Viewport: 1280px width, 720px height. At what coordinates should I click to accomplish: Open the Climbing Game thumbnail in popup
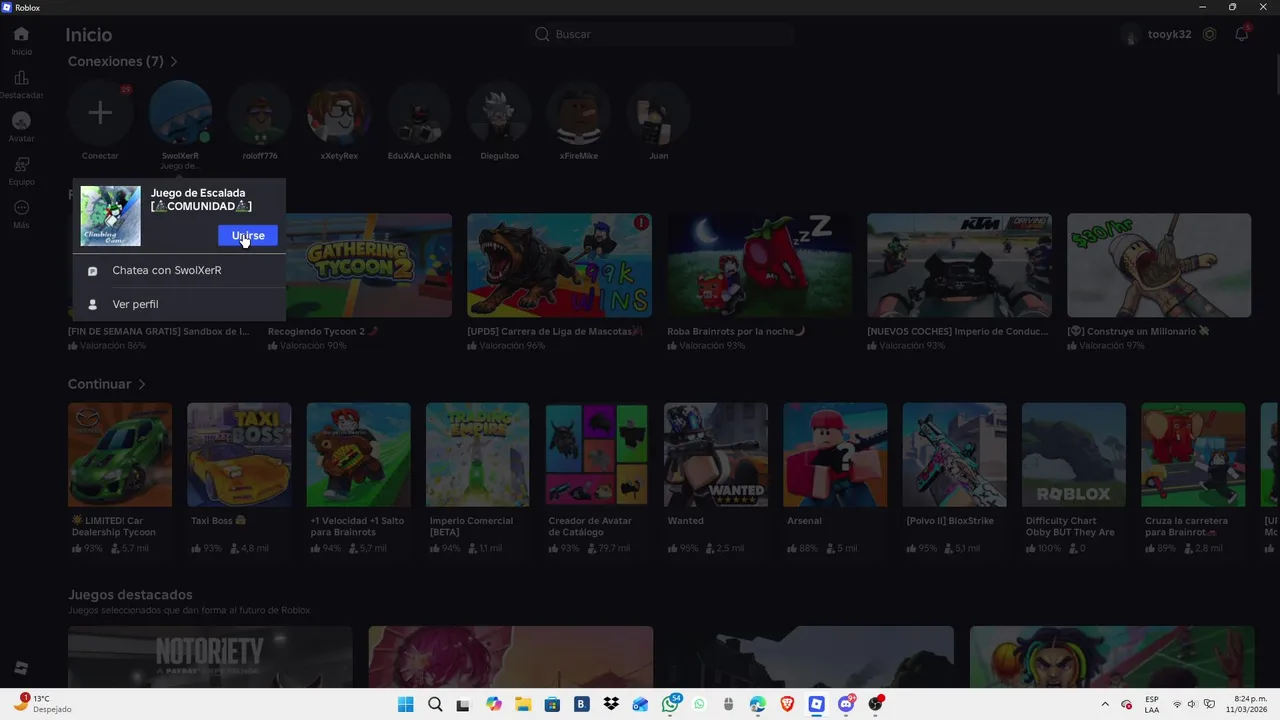click(110, 216)
